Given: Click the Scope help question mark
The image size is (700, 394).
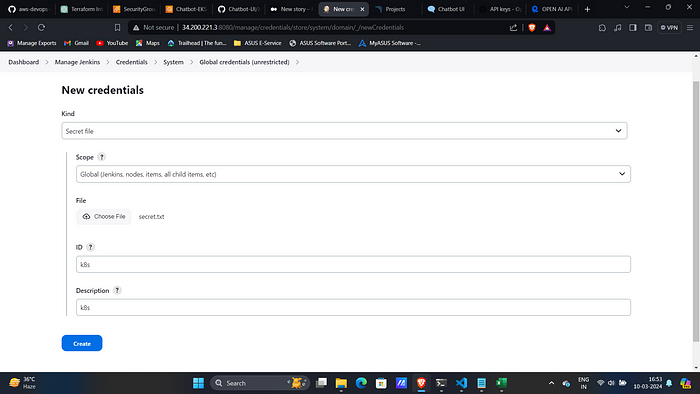Looking at the screenshot, I should pos(102,157).
